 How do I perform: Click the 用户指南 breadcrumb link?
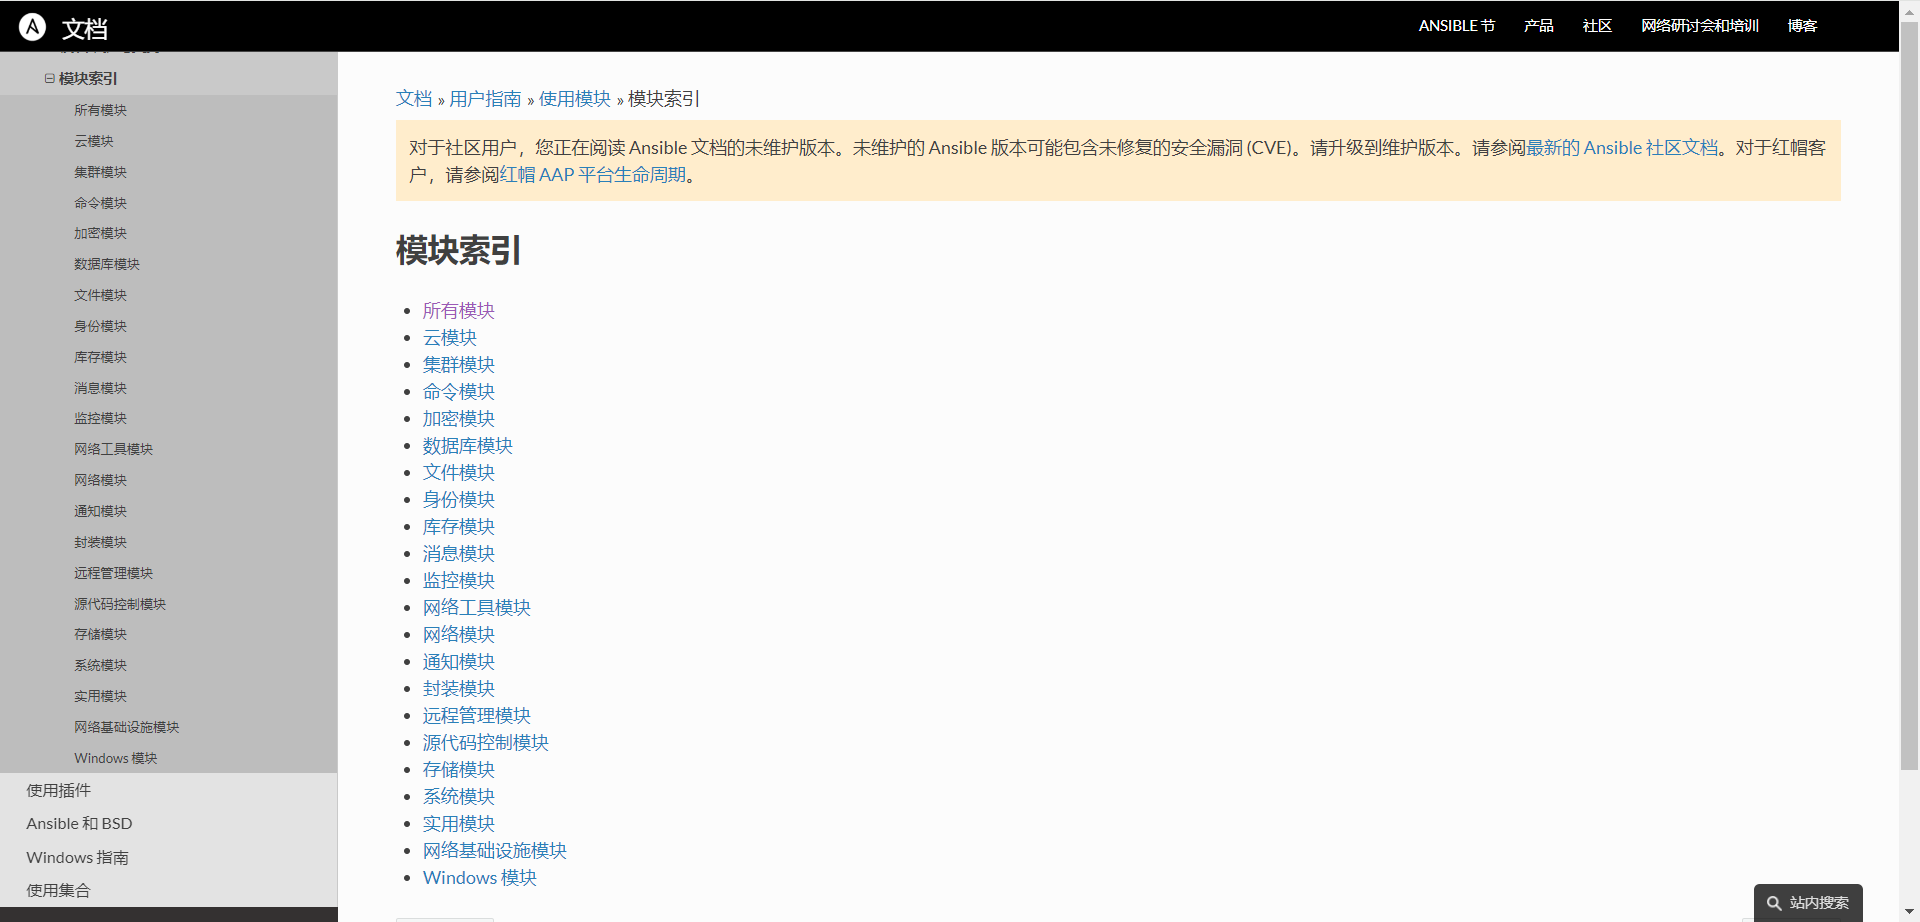(x=485, y=99)
